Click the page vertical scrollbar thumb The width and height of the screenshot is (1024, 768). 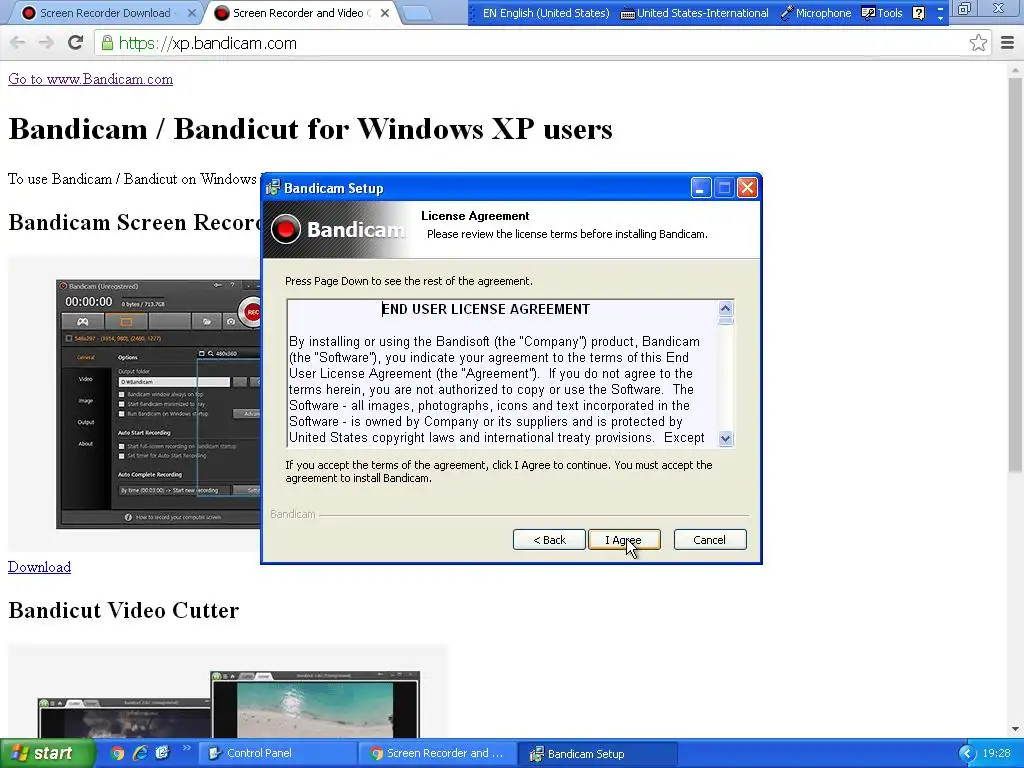(1015, 274)
